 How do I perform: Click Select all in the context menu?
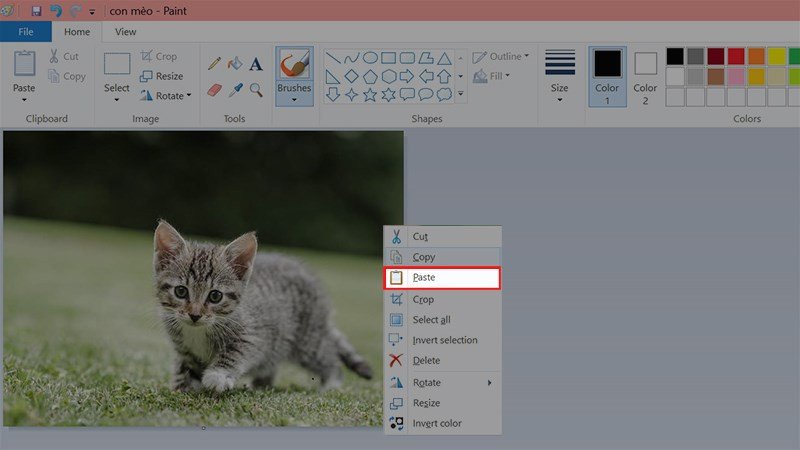tap(431, 320)
